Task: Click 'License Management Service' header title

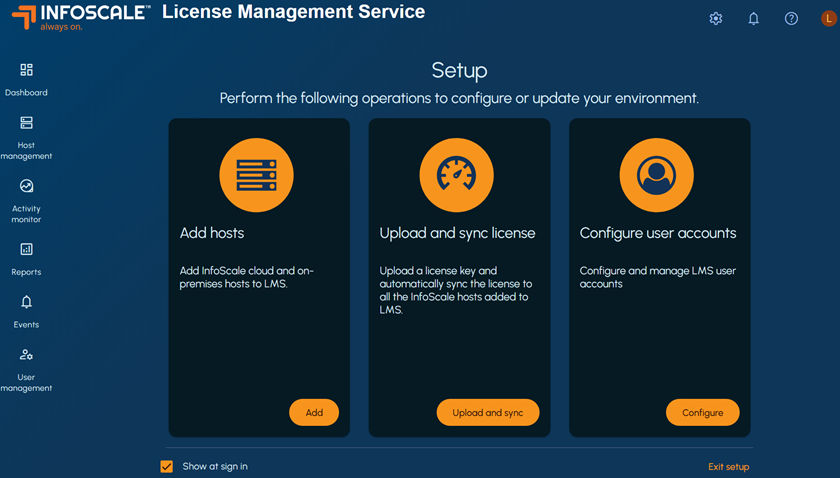Action: tap(294, 12)
